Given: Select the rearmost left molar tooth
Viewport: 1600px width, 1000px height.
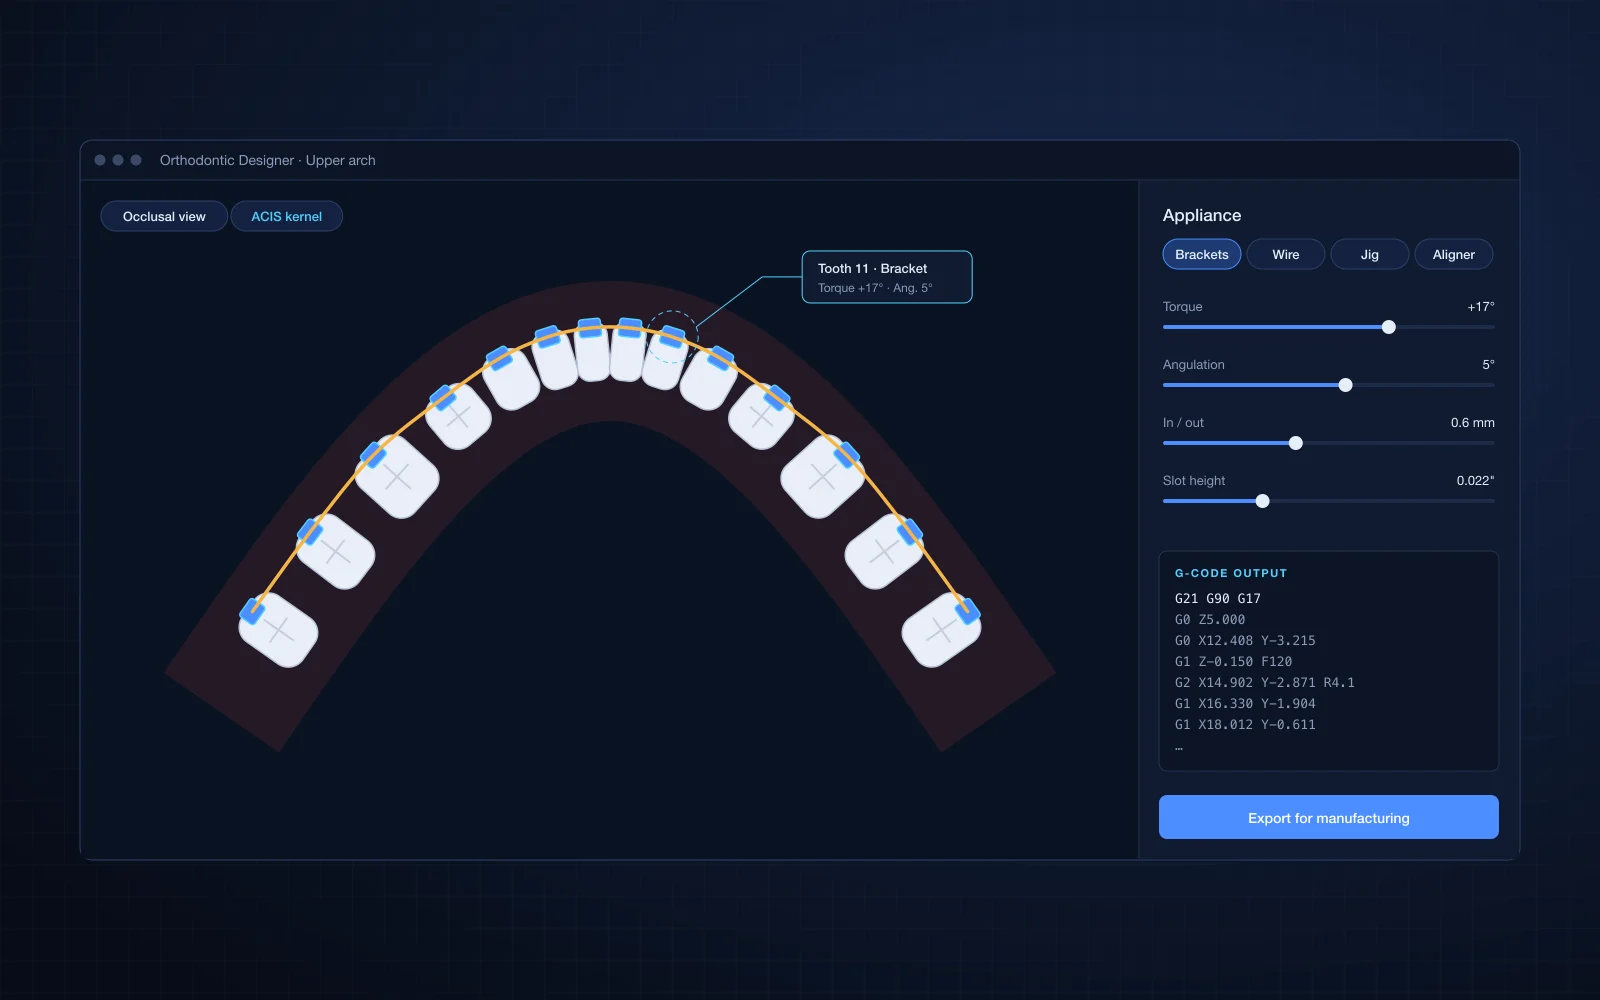Looking at the screenshot, I should (x=279, y=630).
